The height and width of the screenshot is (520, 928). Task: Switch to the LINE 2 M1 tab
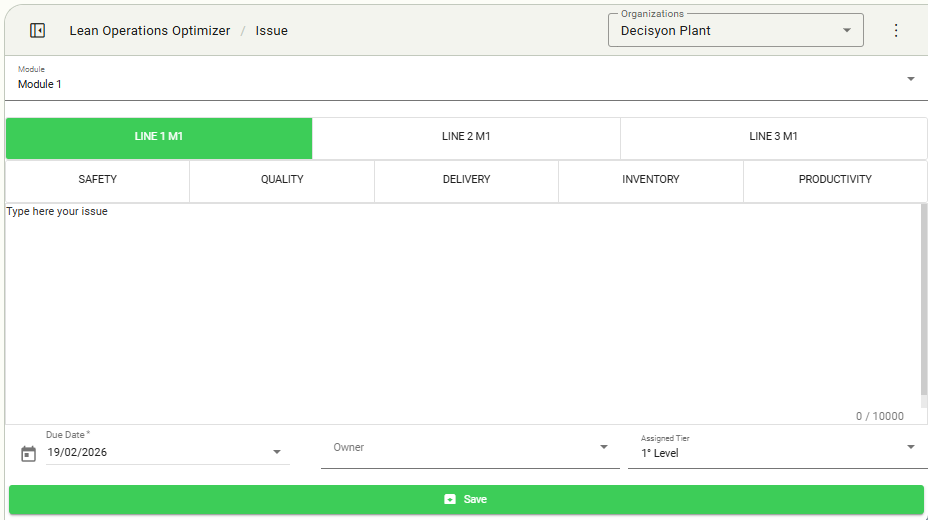click(x=466, y=137)
